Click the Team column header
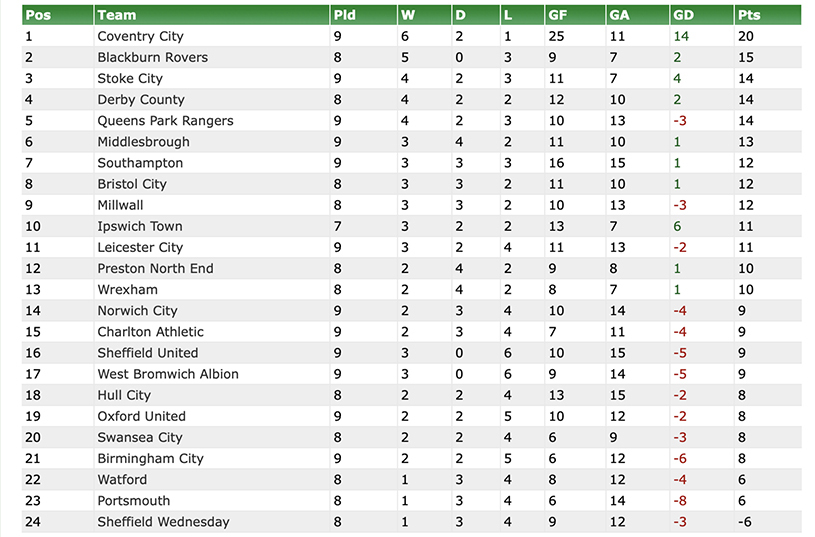The height and width of the screenshot is (537, 815). tap(117, 15)
